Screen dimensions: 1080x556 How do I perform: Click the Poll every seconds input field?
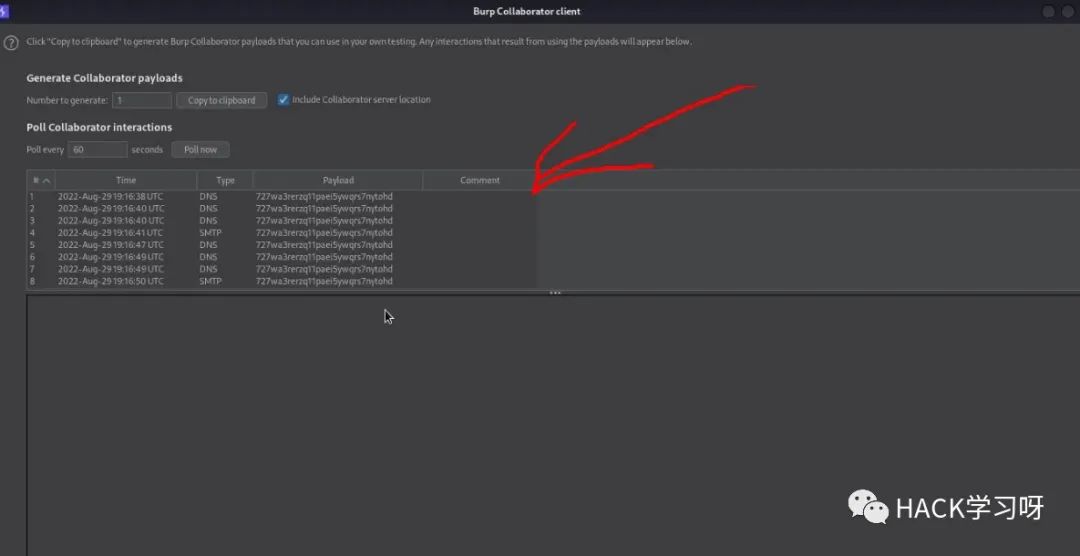[98, 150]
